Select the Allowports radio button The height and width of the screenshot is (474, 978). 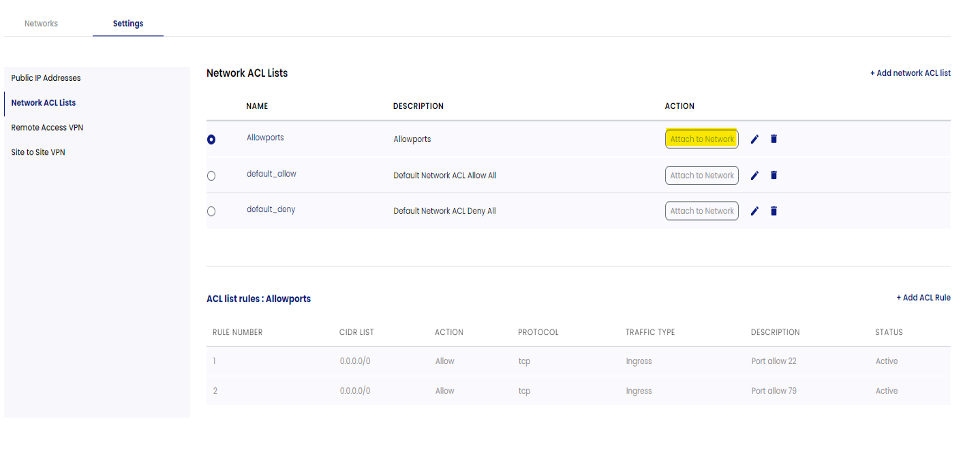(x=211, y=140)
